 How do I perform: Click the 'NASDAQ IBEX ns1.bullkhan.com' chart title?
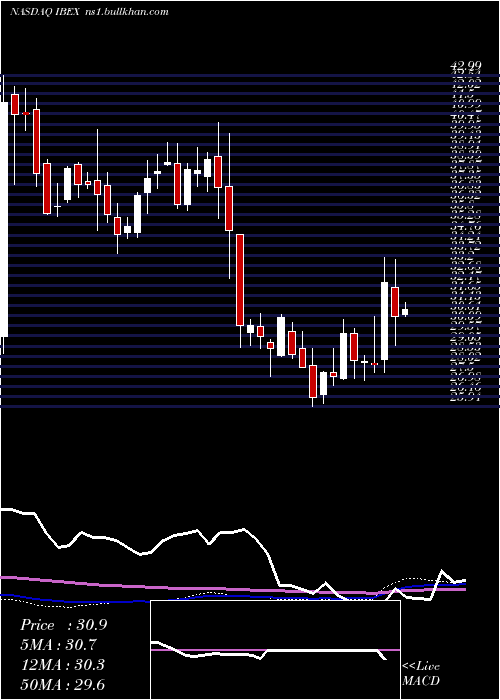89,12
